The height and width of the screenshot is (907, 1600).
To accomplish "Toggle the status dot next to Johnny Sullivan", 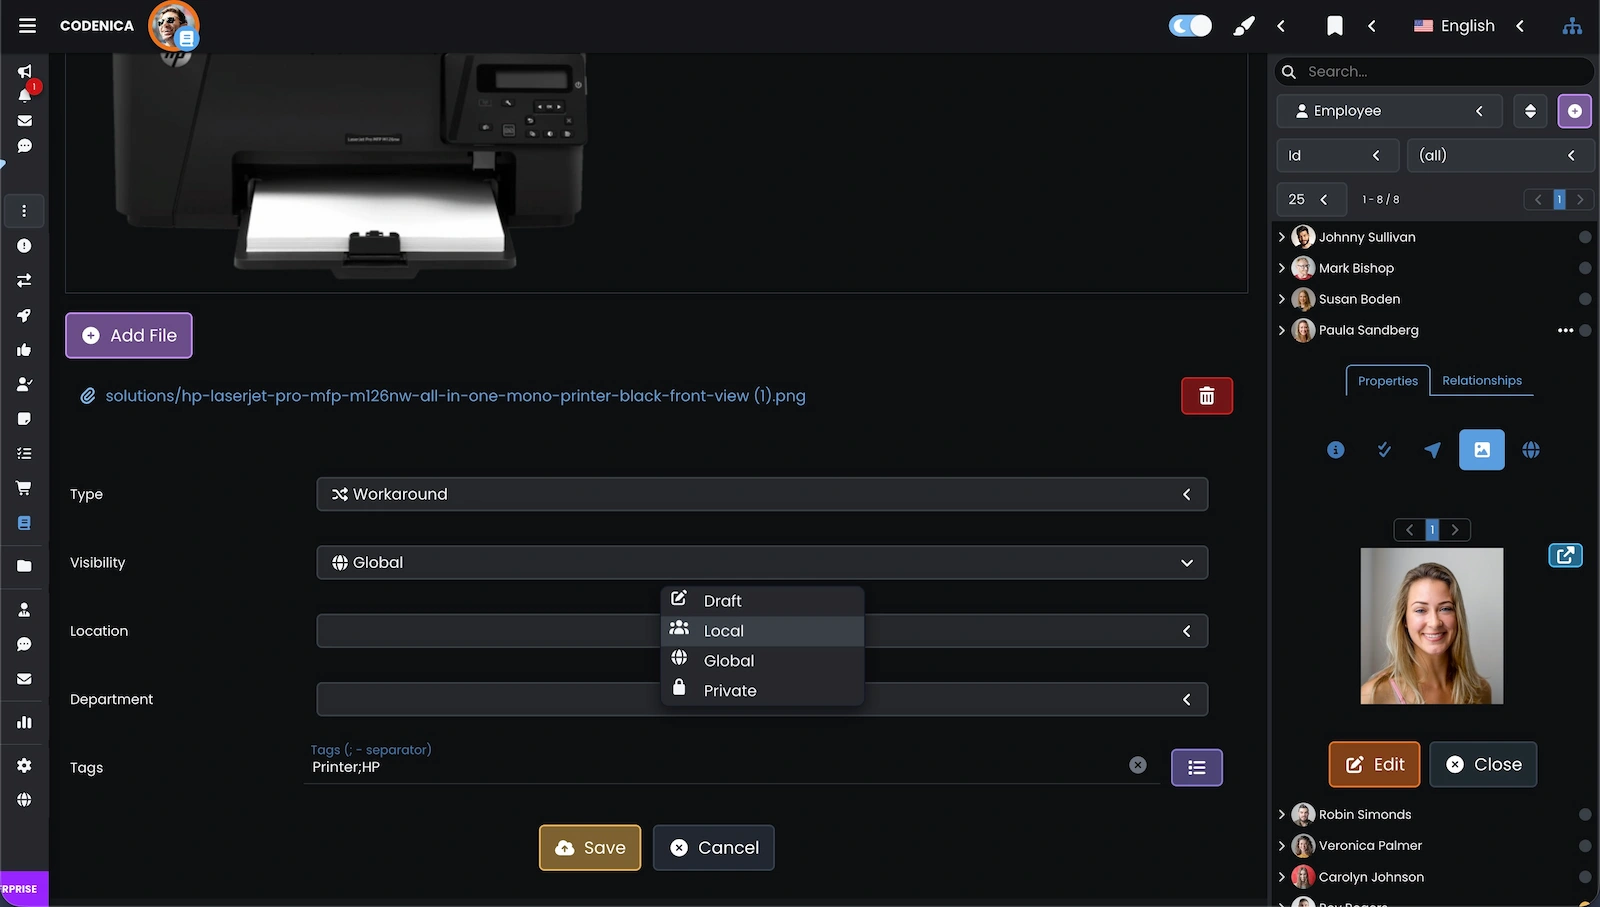I will (x=1584, y=237).
